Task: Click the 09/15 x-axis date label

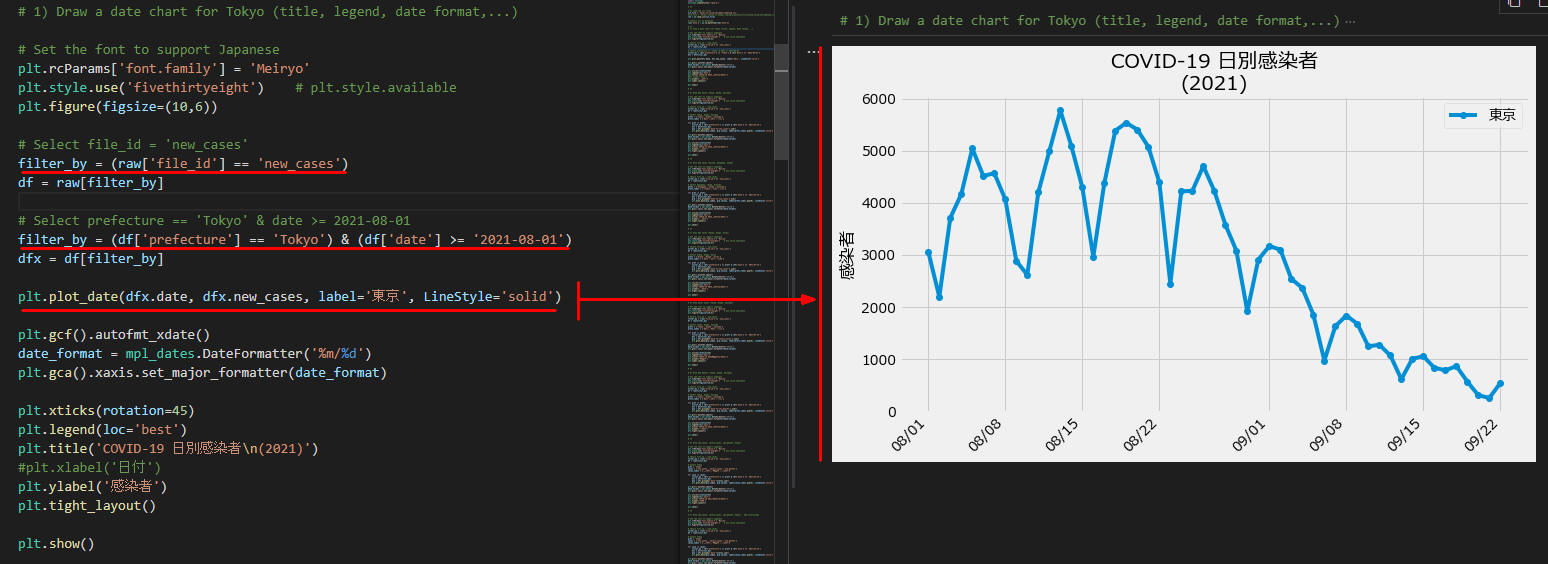Action: [1403, 436]
